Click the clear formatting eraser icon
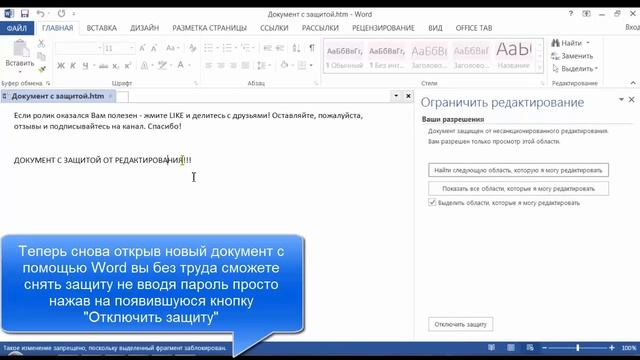640x360 pixels. pos(193,48)
